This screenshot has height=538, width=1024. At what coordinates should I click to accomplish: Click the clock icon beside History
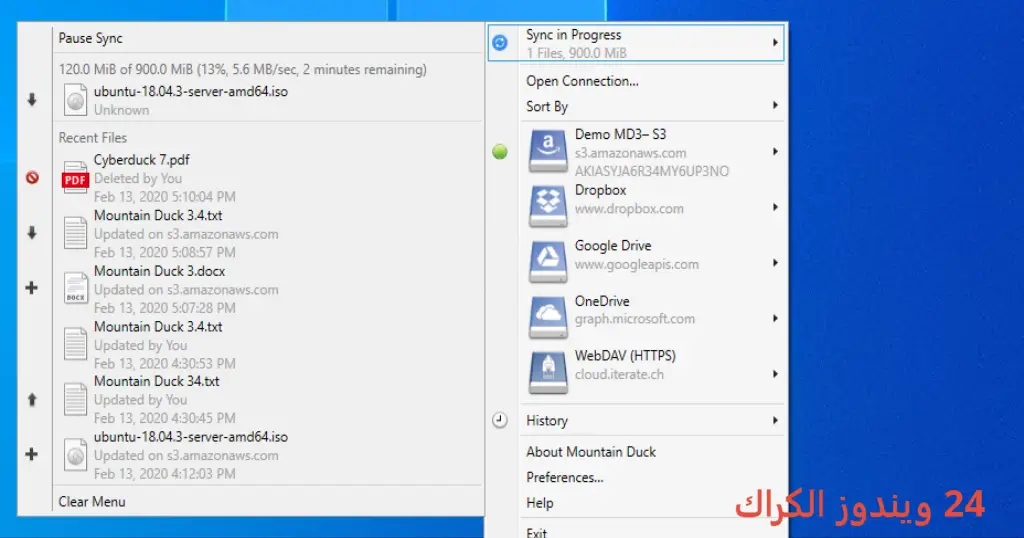tap(500, 420)
